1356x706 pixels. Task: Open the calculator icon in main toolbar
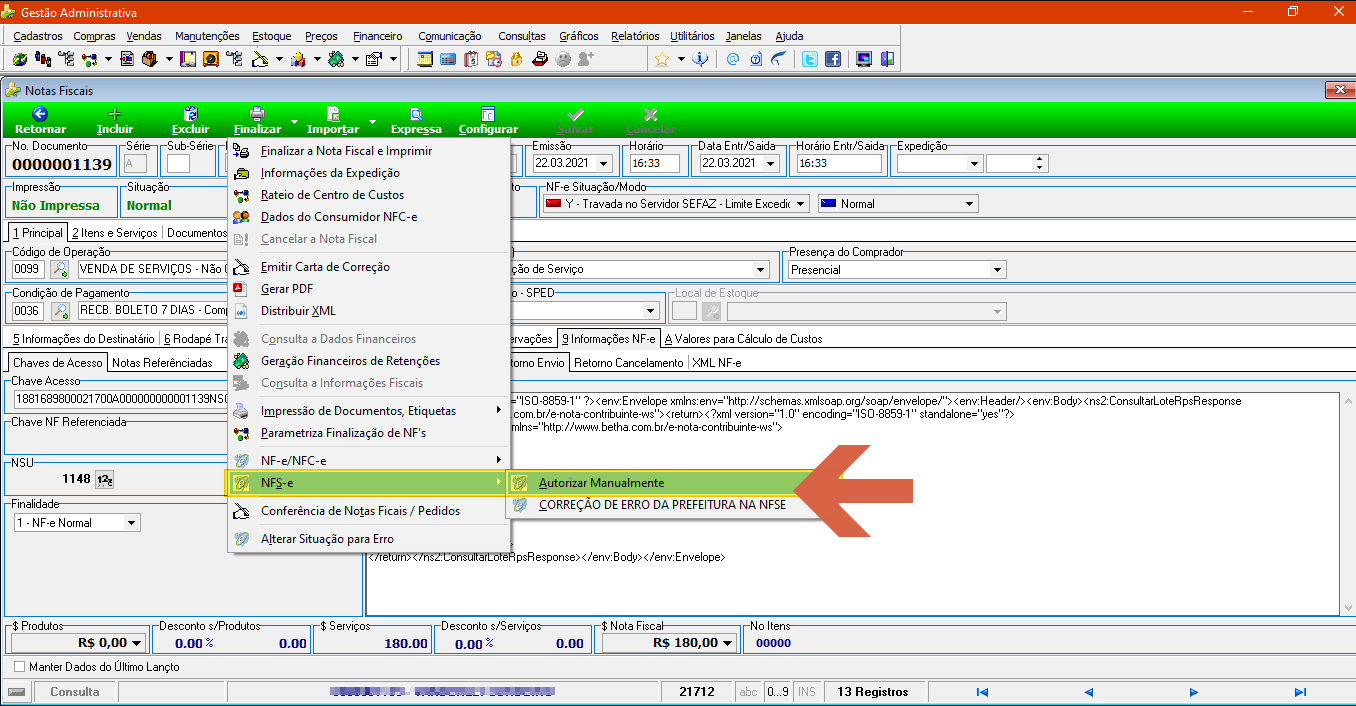tap(447, 59)
